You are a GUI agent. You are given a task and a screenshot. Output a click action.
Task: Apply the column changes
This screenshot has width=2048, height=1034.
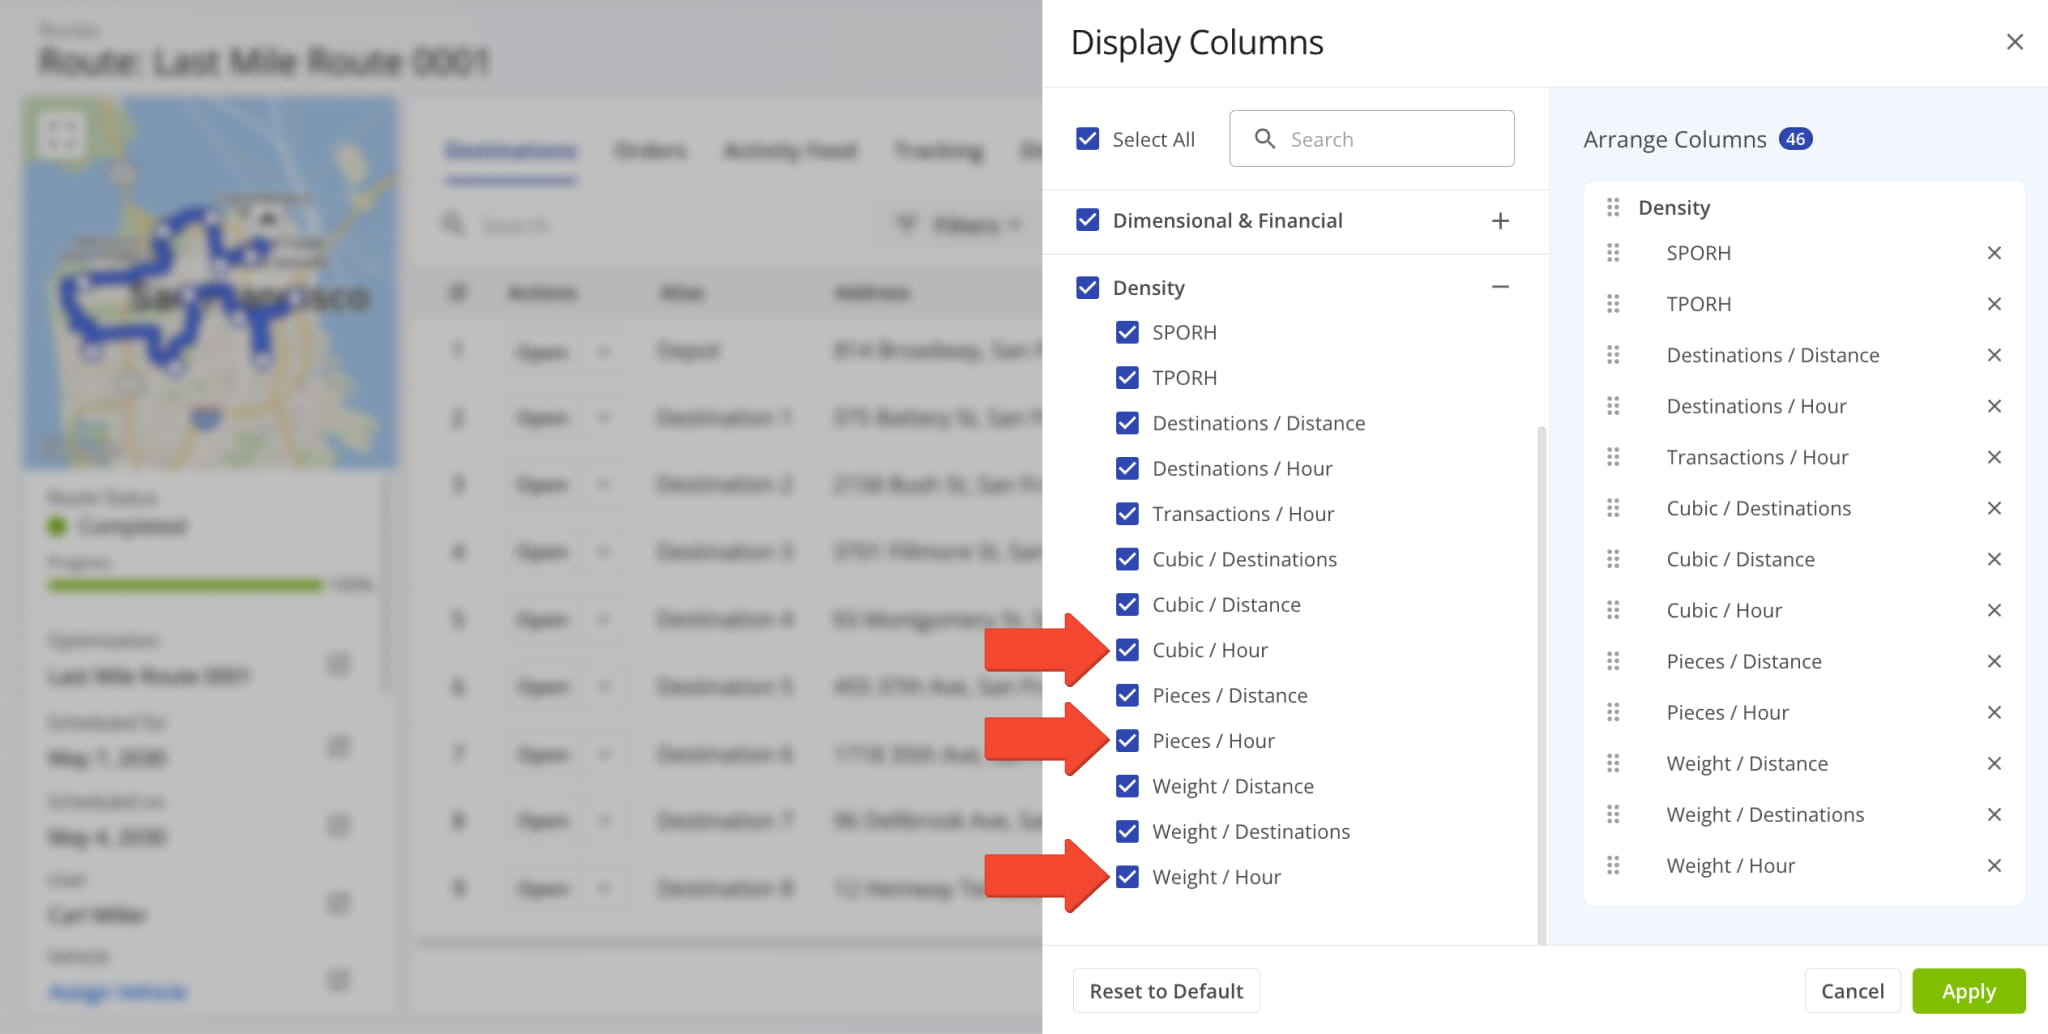click(x=1969, y=991)
